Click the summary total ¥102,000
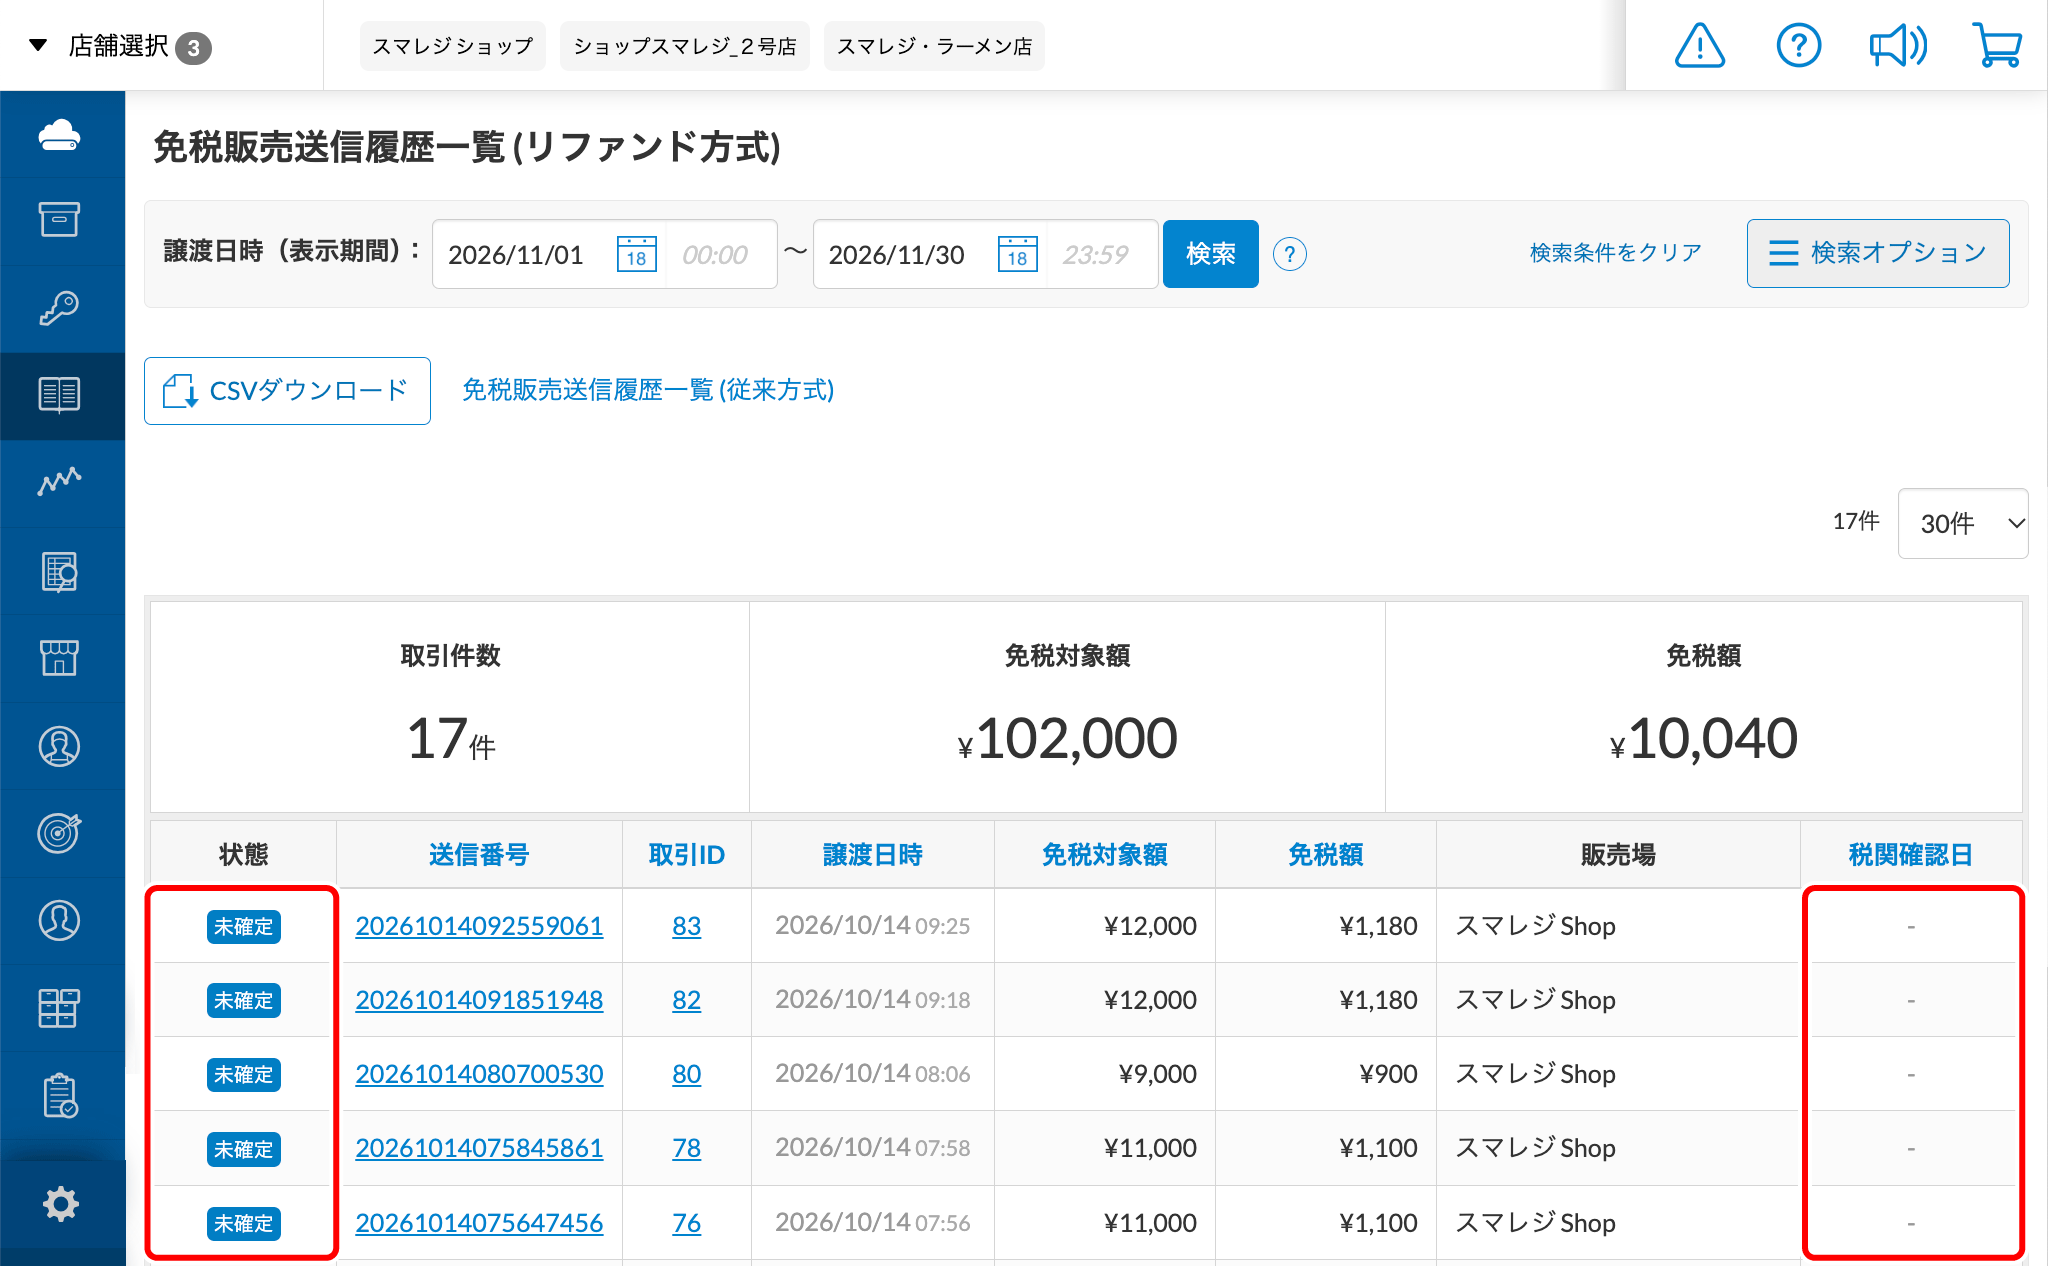This screenshot has width=2048, height=1266. click(x=1067, y=739)
